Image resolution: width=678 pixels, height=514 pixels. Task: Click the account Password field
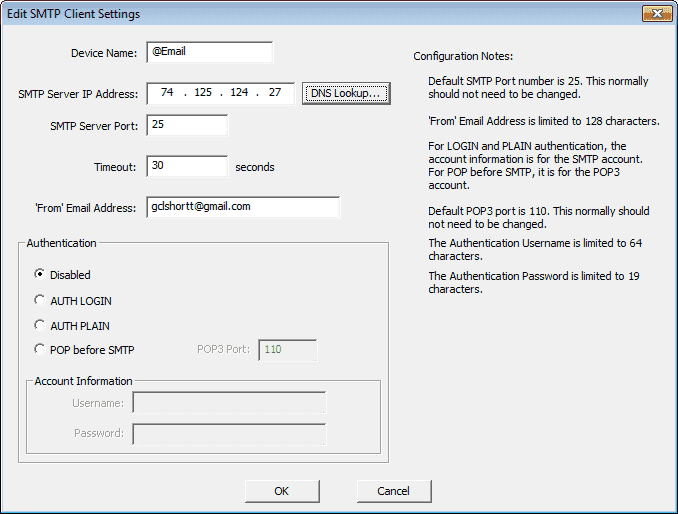tap(229, 434)
